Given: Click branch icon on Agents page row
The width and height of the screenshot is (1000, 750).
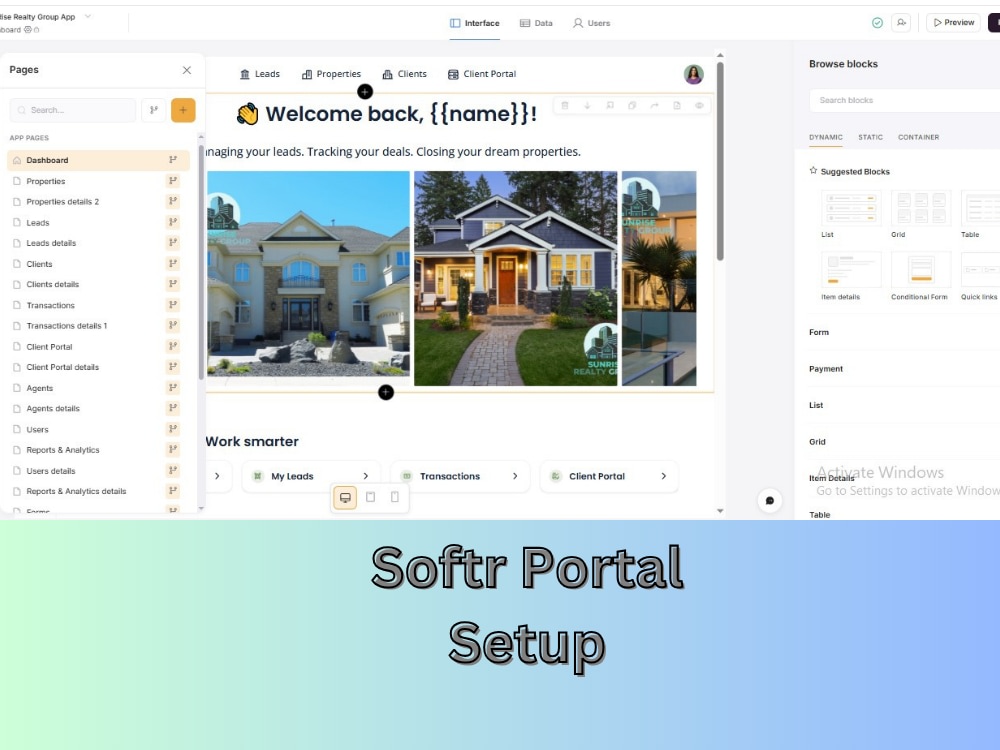Looking at the screenshot, I should [173, 388].
